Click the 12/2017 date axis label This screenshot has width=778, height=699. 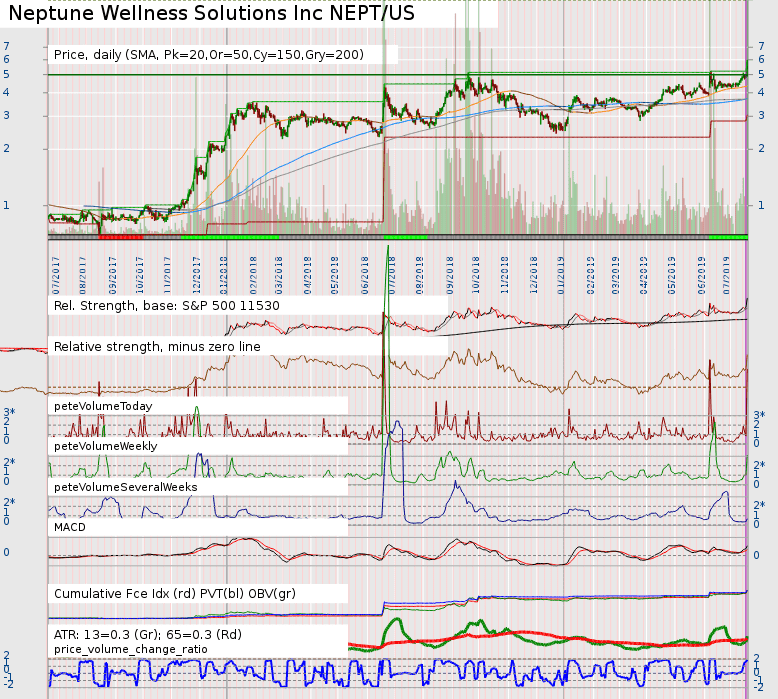(x=196, y=275)
